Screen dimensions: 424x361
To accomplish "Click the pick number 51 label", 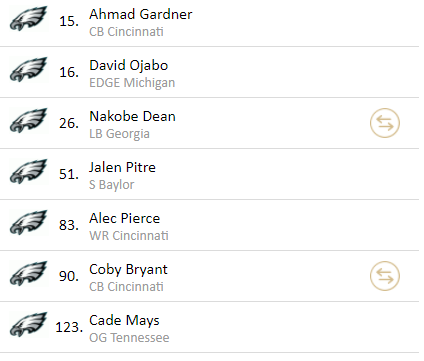I will click(x=69, y=174).
